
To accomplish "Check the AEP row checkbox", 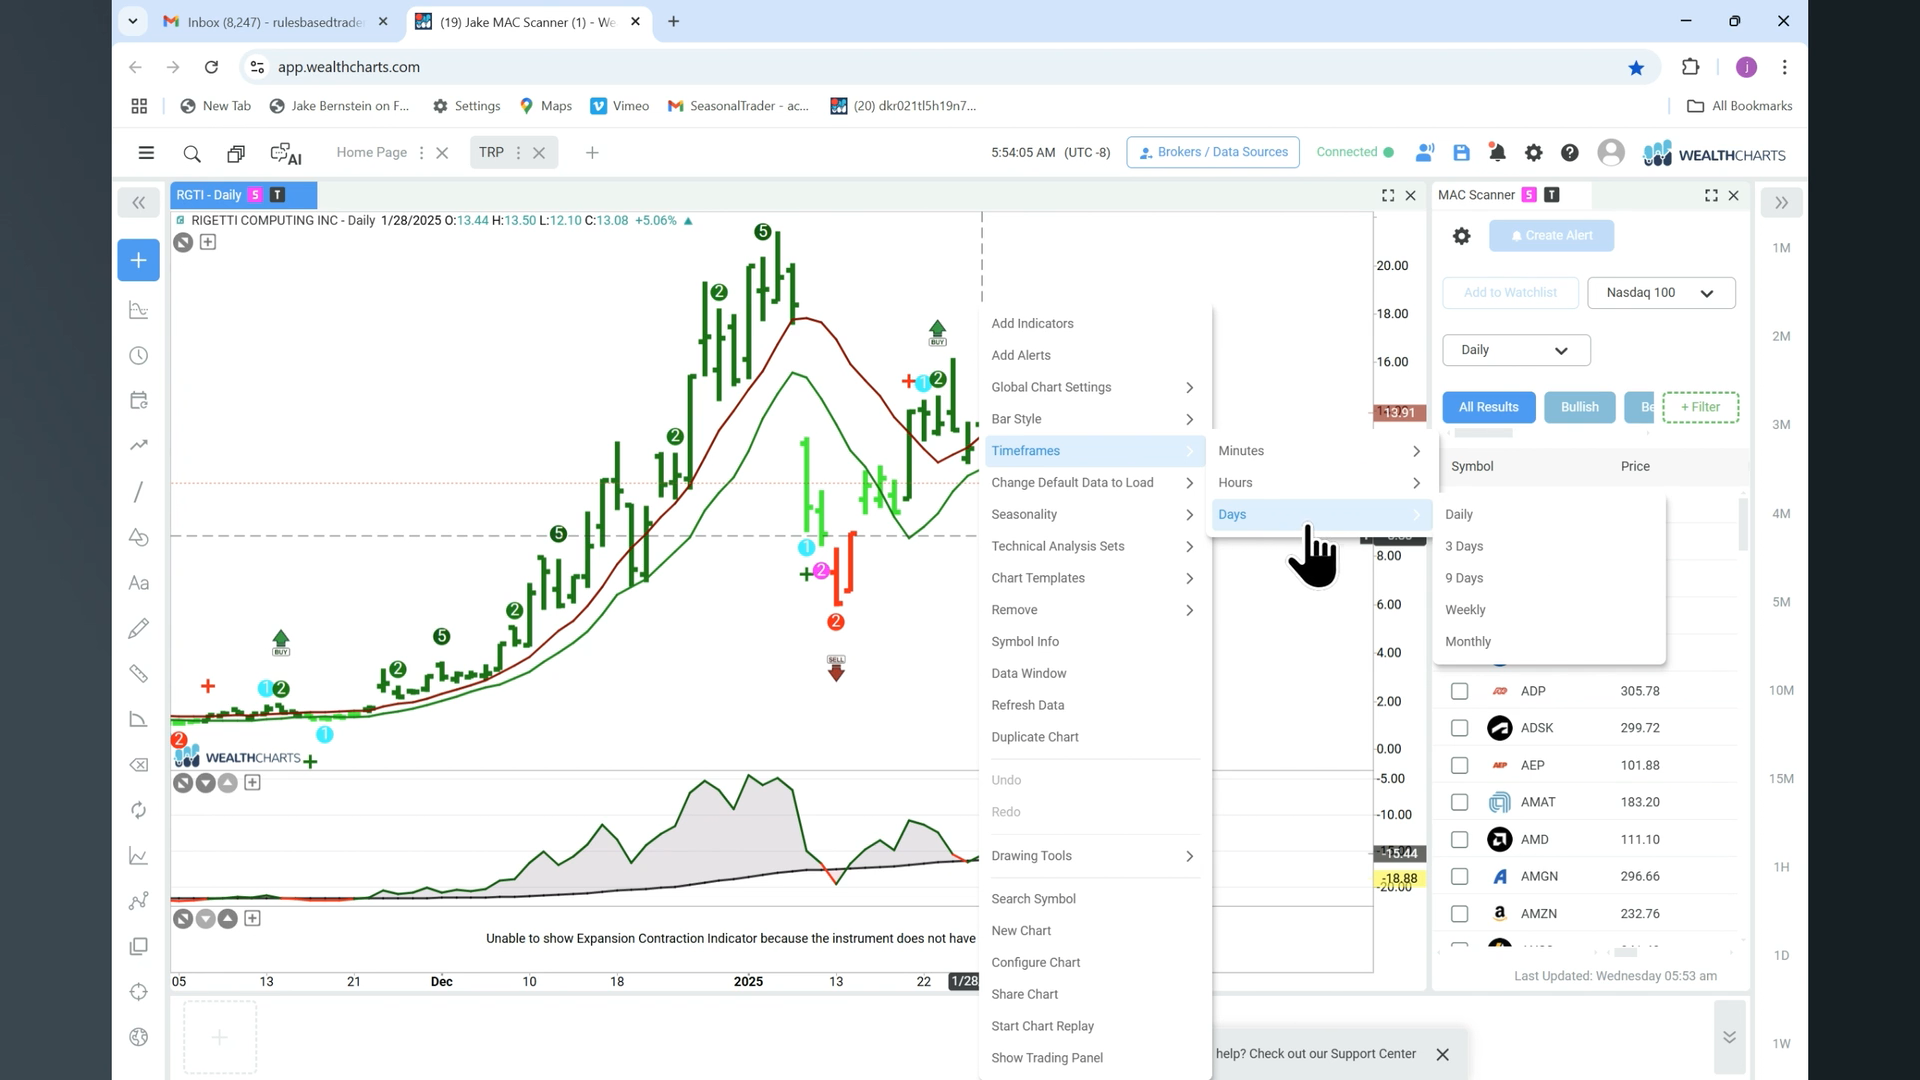I will coord(1460,765).
